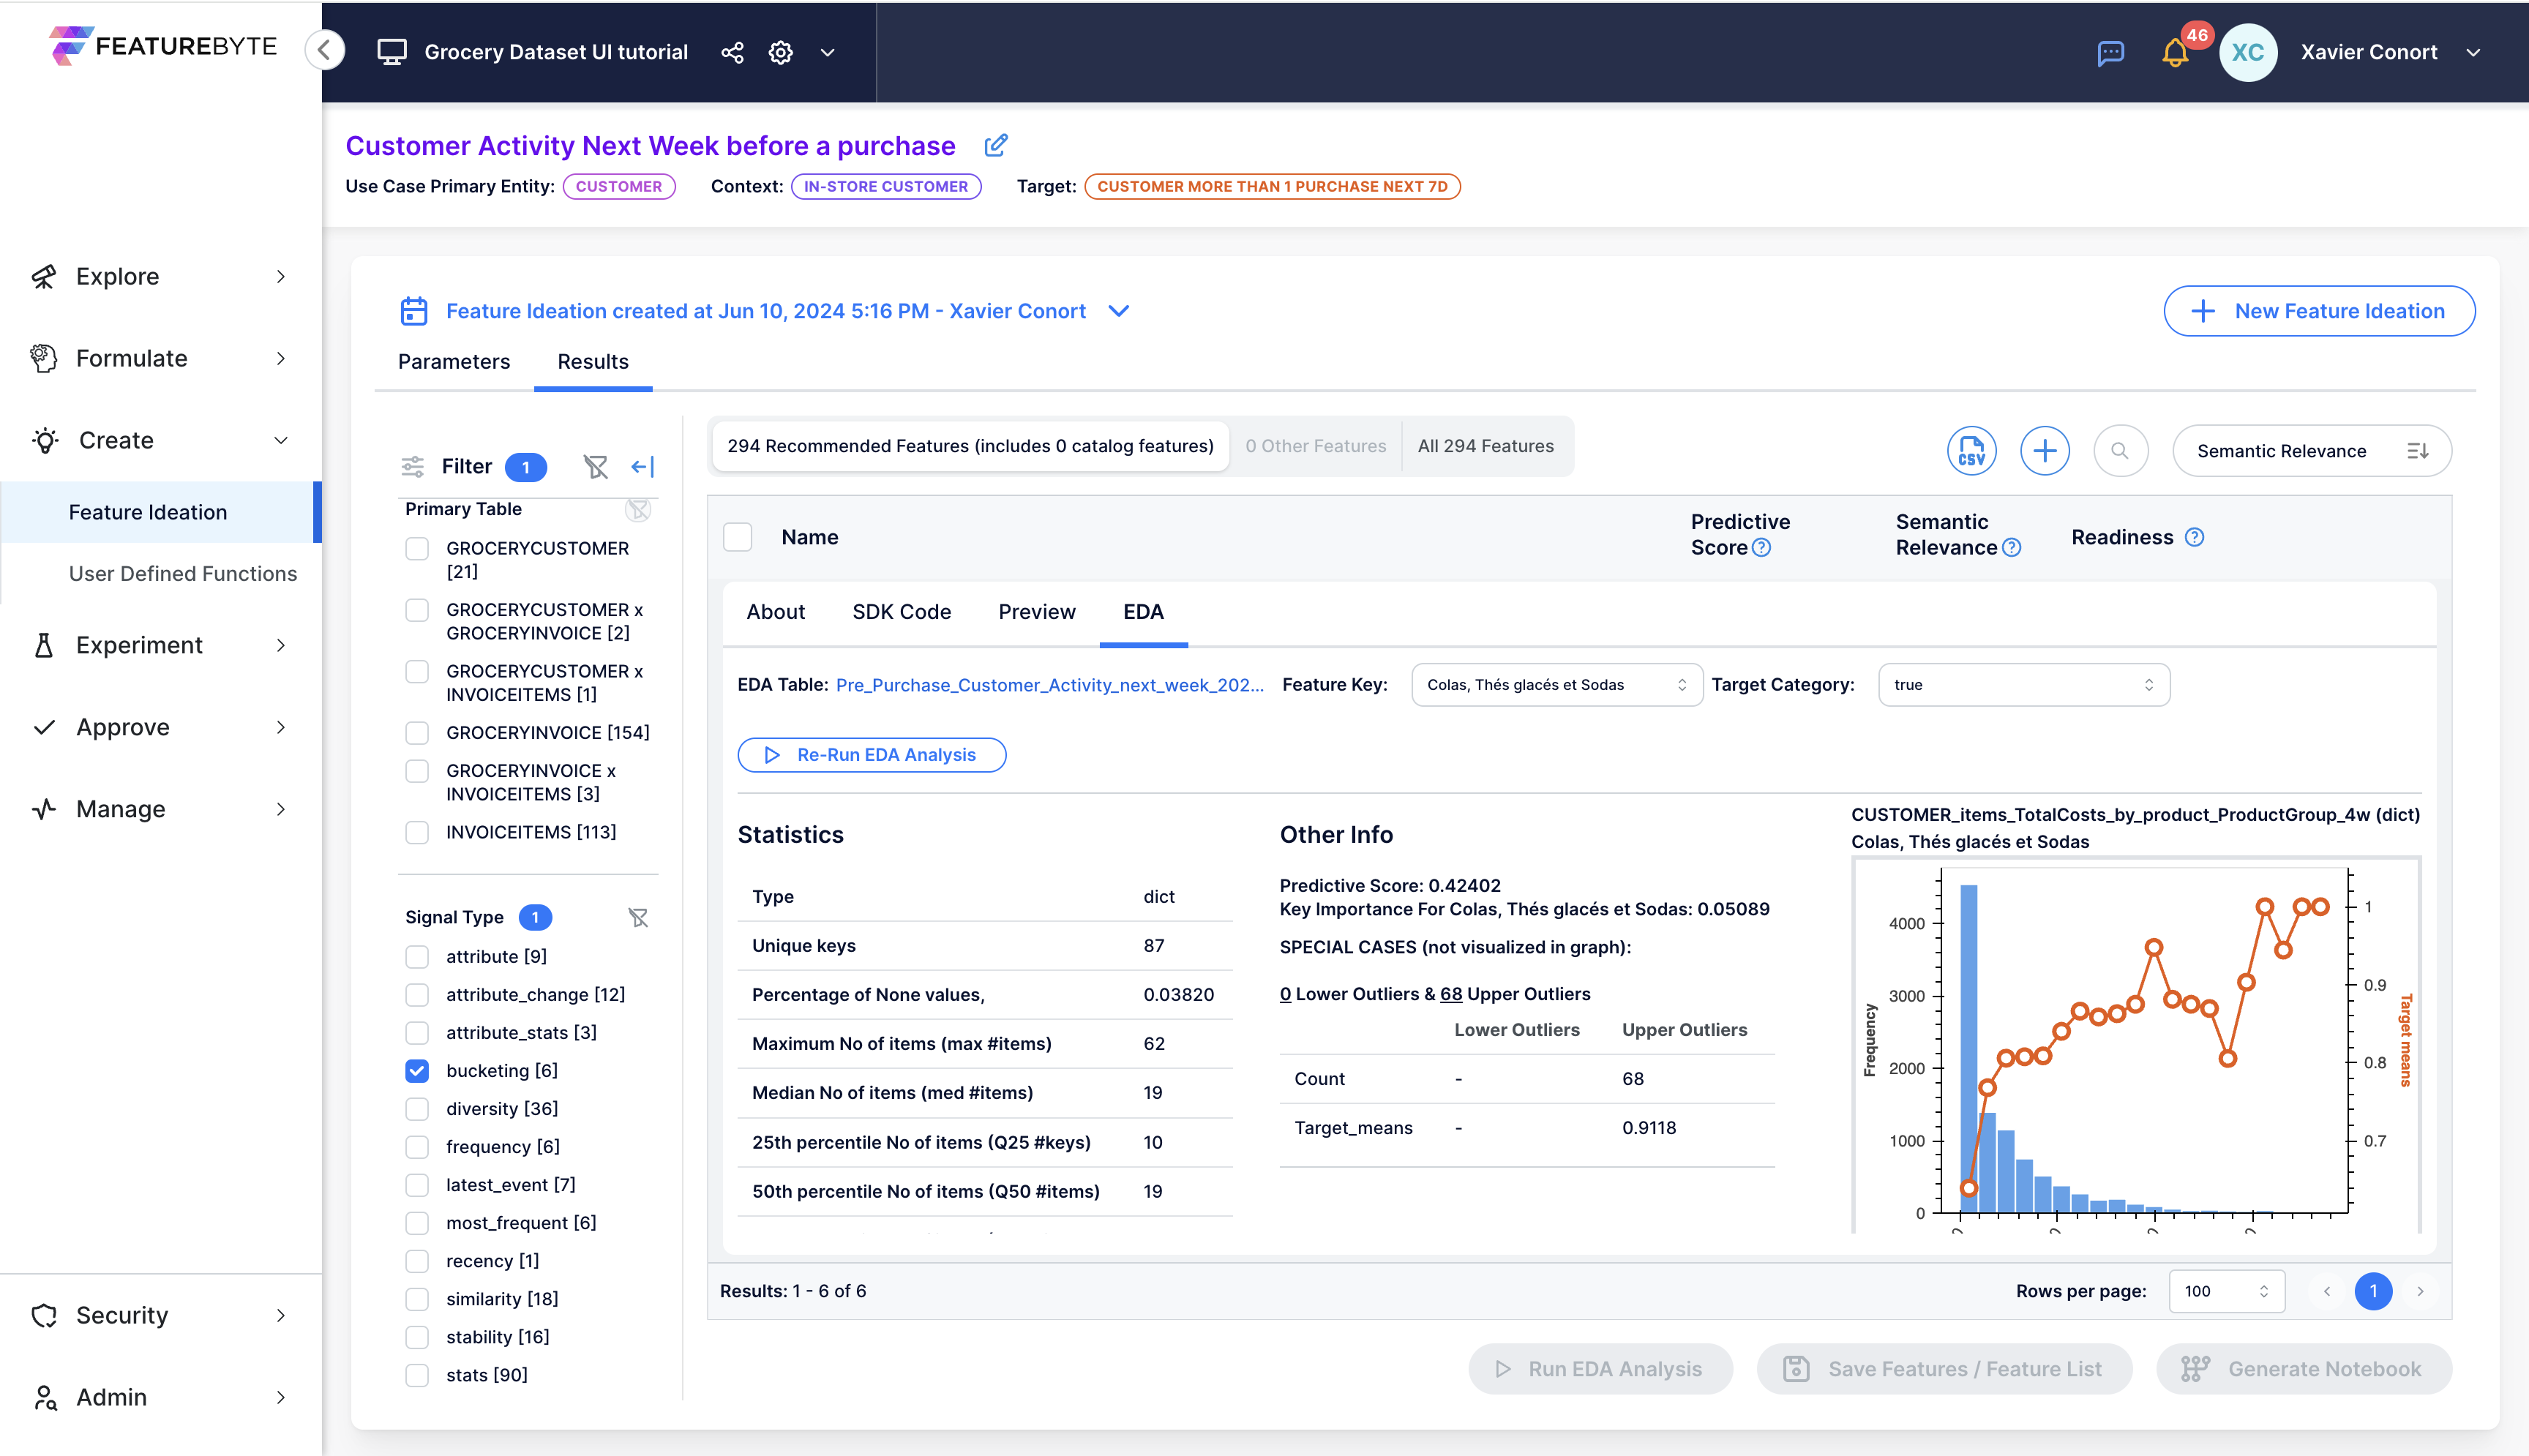Click the XC user avatar
This screenshot has width=2529, height=1456.
click(2248, 52)
